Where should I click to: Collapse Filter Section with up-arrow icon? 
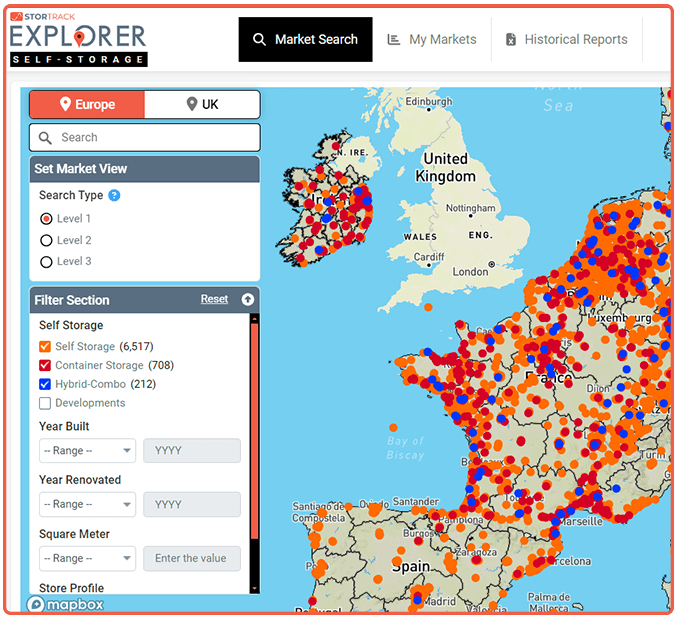(247, 299)
